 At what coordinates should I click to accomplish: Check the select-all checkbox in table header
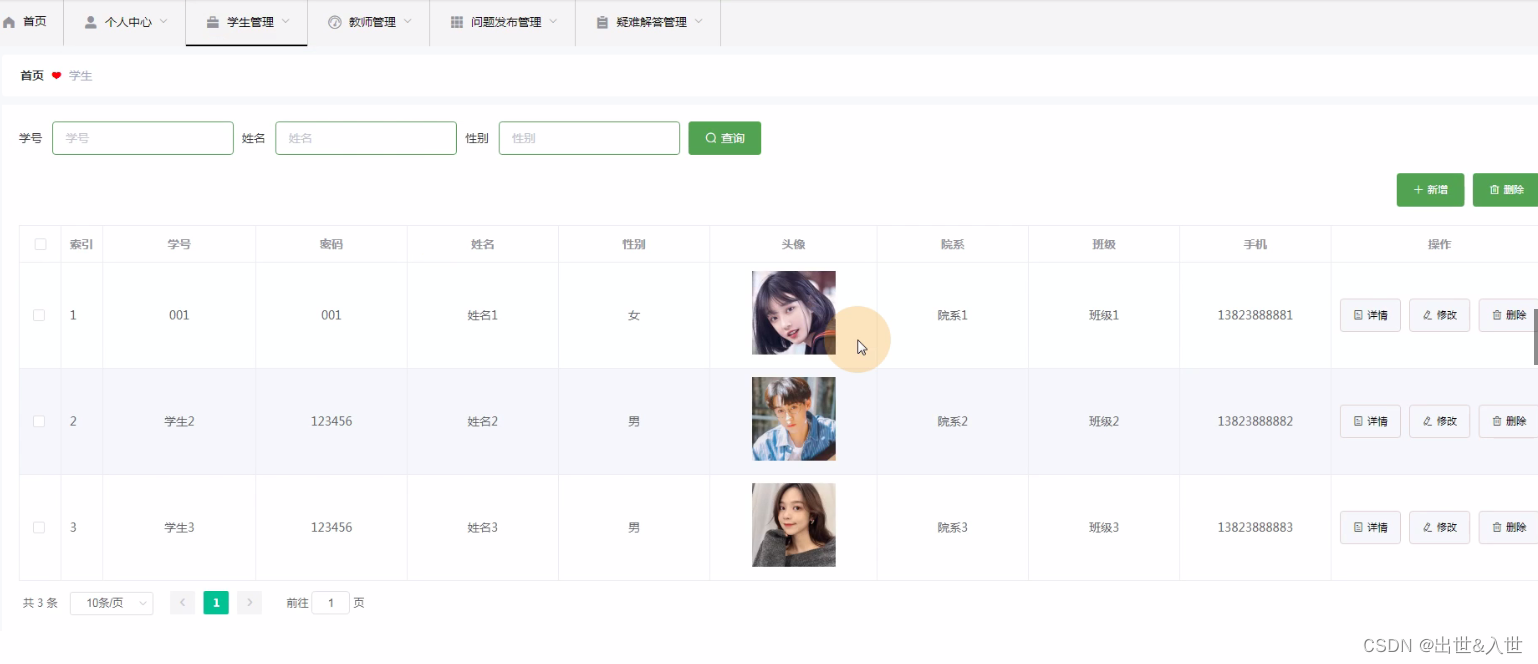39,243
